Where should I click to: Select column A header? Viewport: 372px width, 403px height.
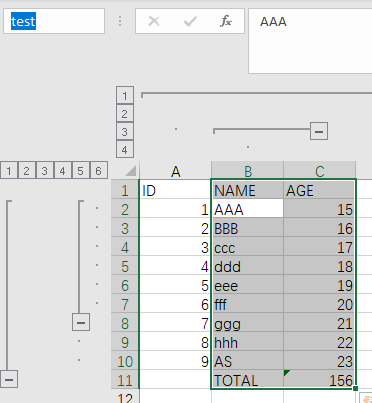tap(175, 171)
